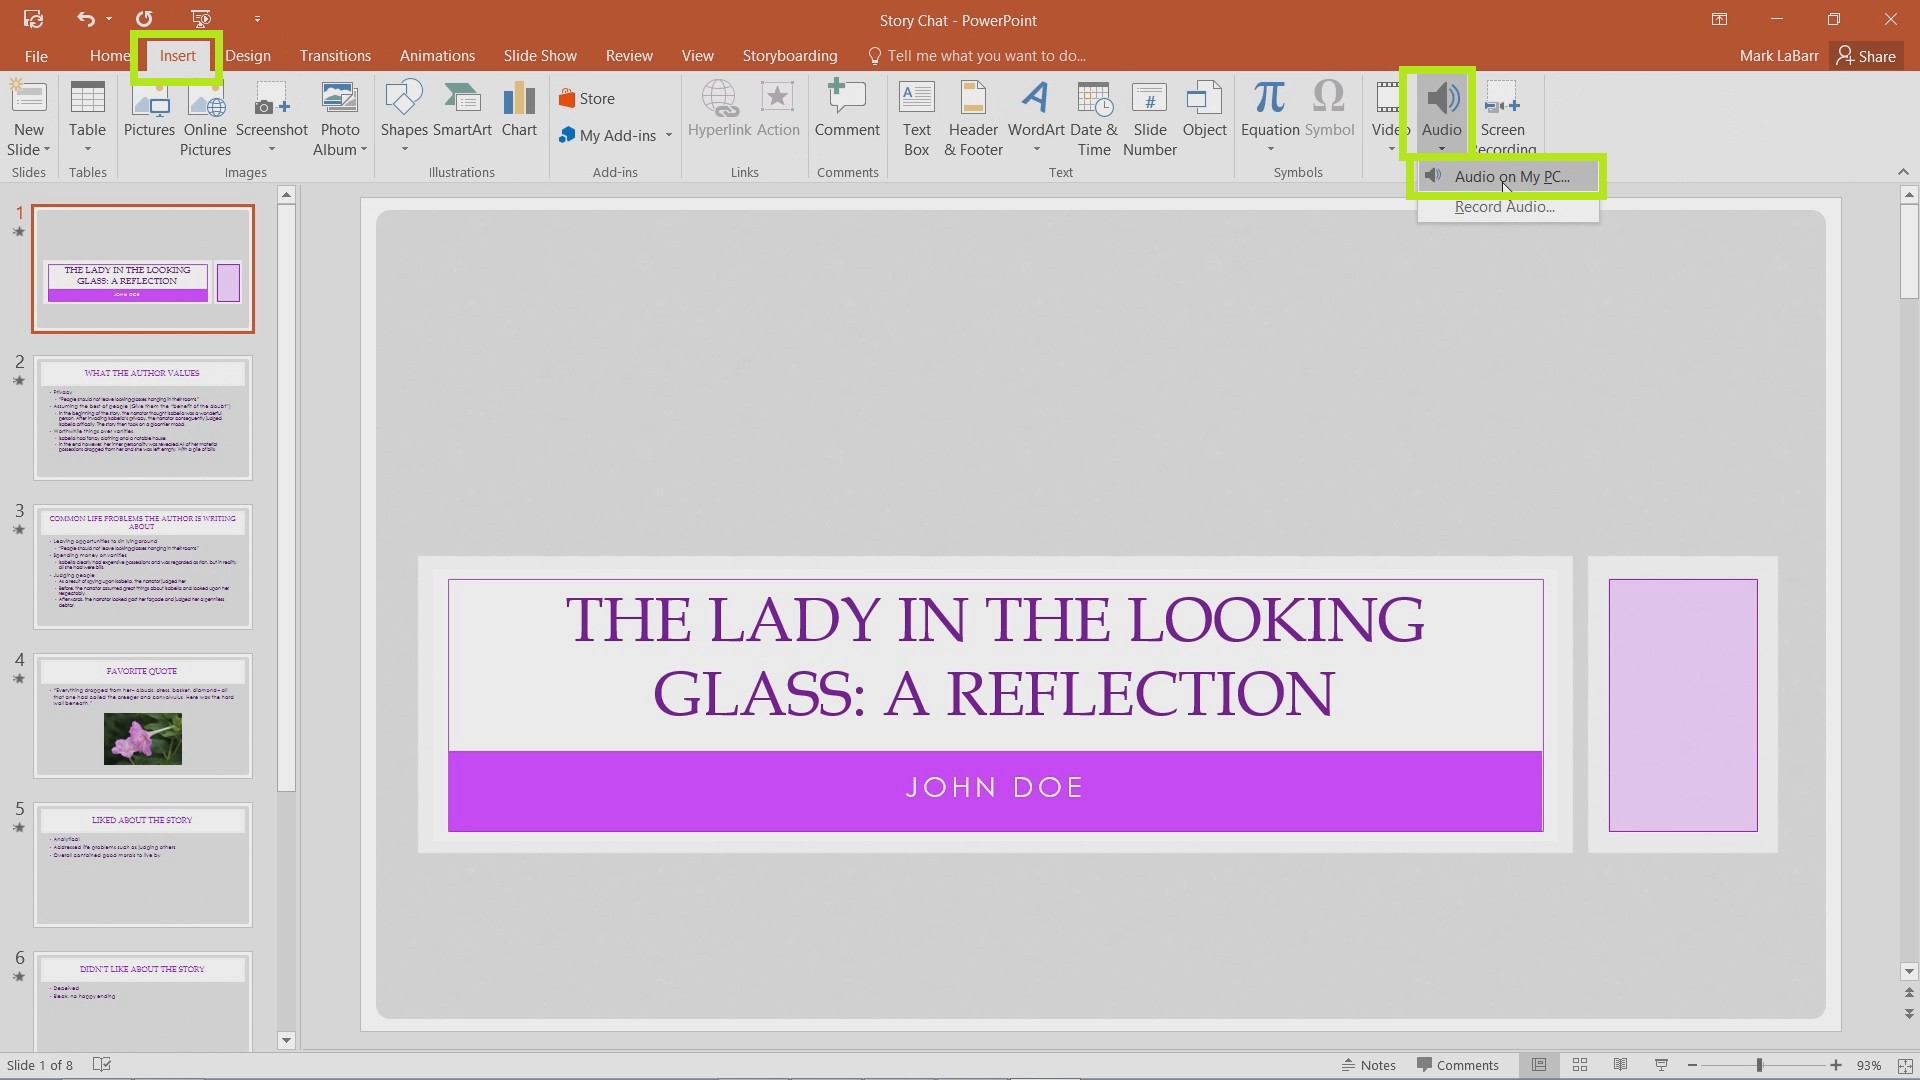
Task: Switch to the Home tab
Action: pyautogui.click(x=108, y=56)
